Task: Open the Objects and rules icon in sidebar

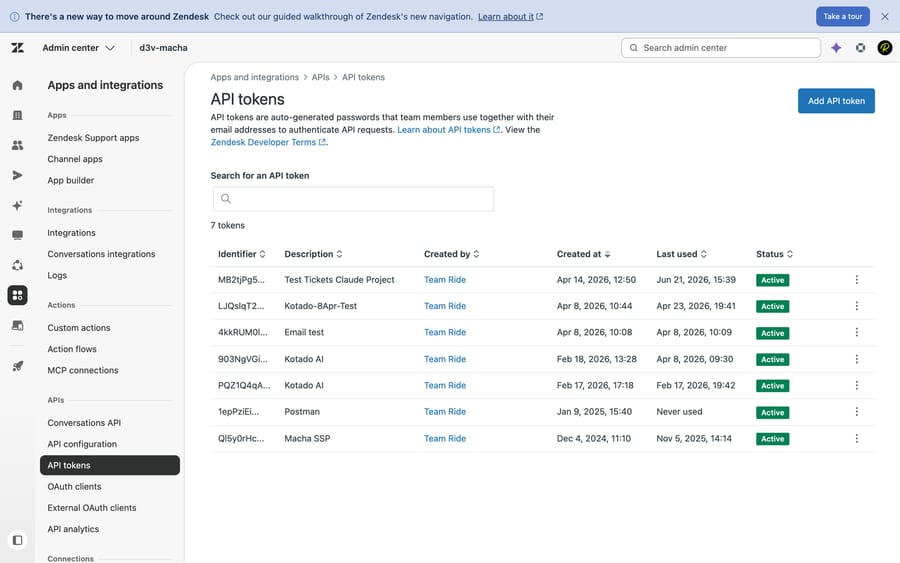Action: [x=18, y=265]
